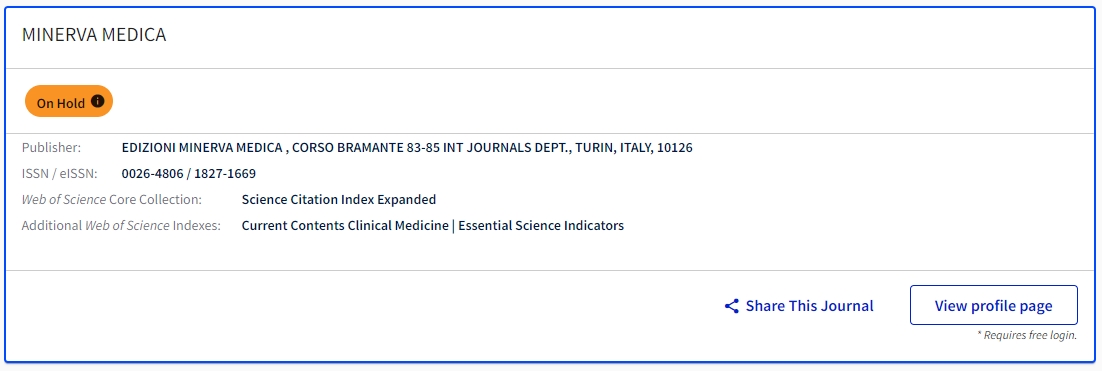Click Essential Science Indicators index

click(541, 226)
